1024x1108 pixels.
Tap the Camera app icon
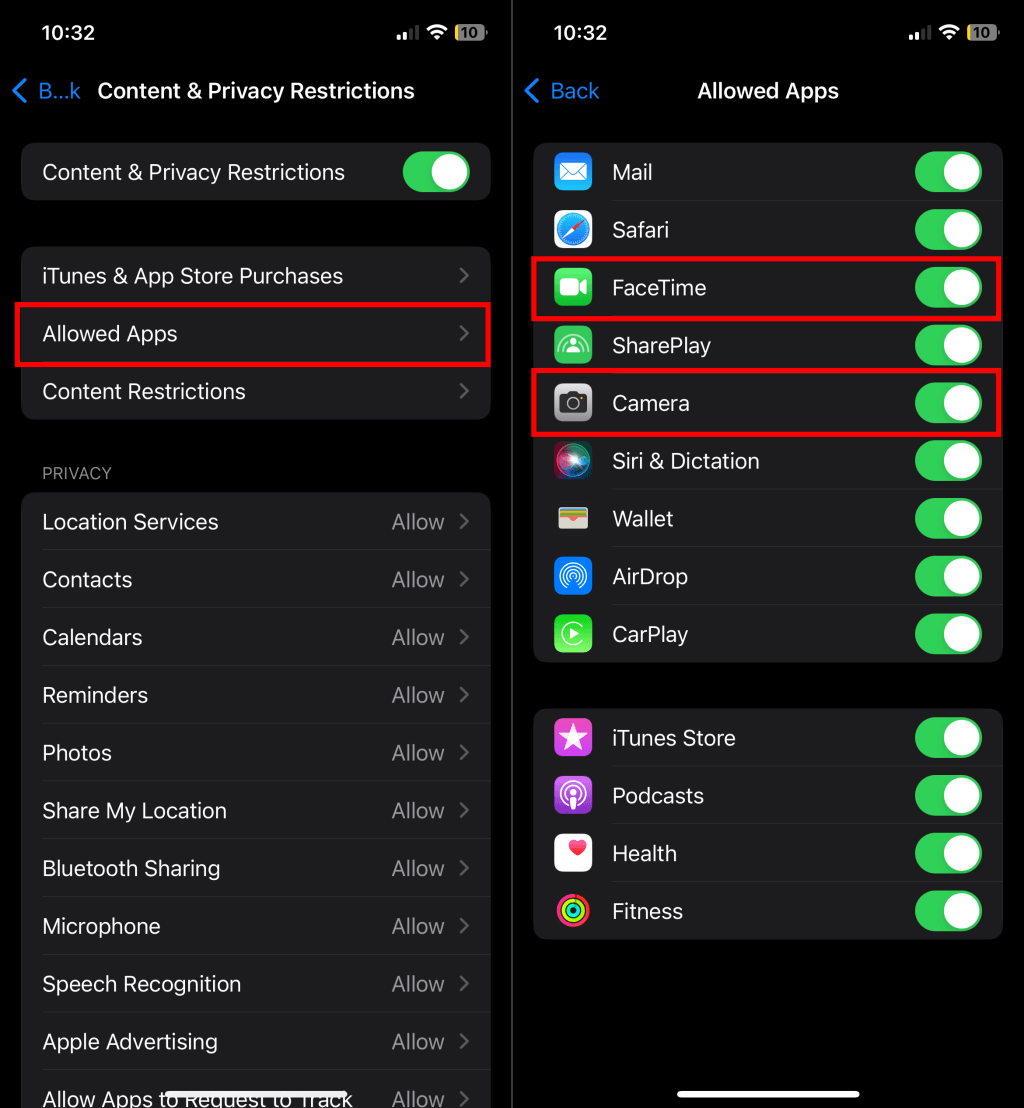click(x=572, y=403)
